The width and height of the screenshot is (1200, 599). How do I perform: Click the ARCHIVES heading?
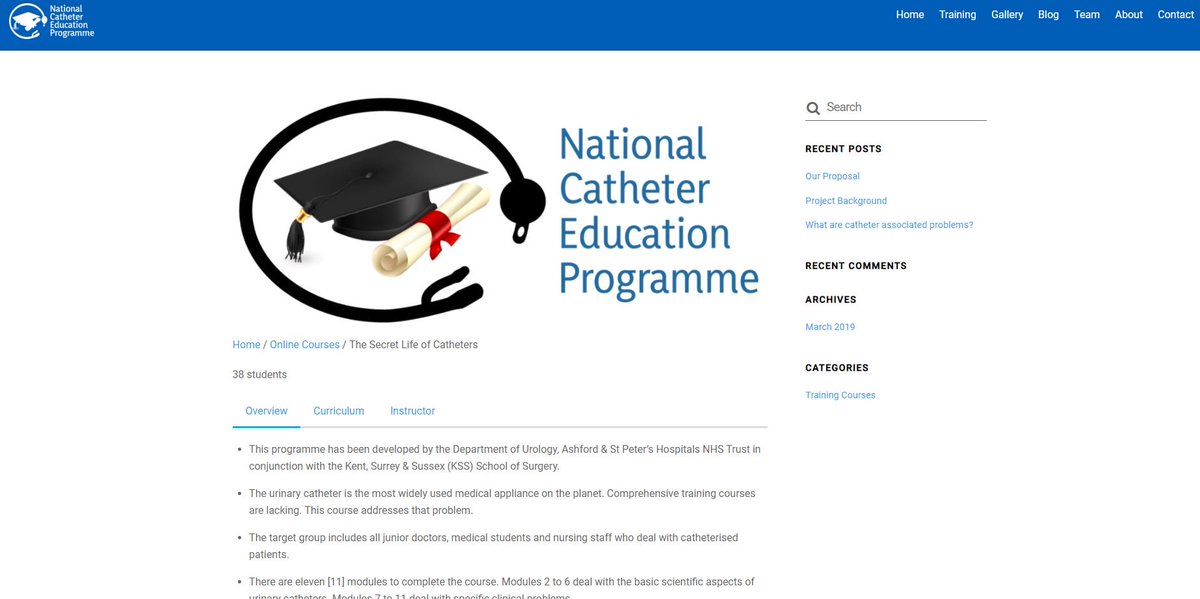click(x=831, y=300)
